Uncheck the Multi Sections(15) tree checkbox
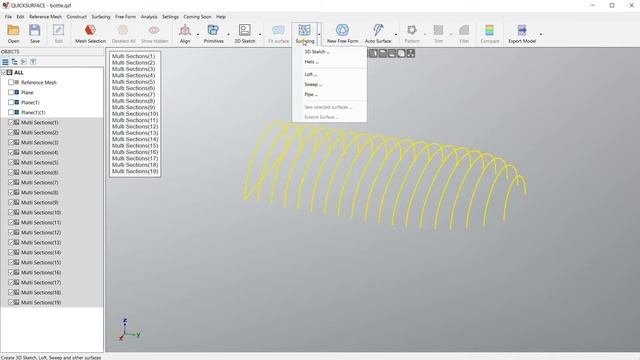640x360 pixels. [x=11, y=262]
